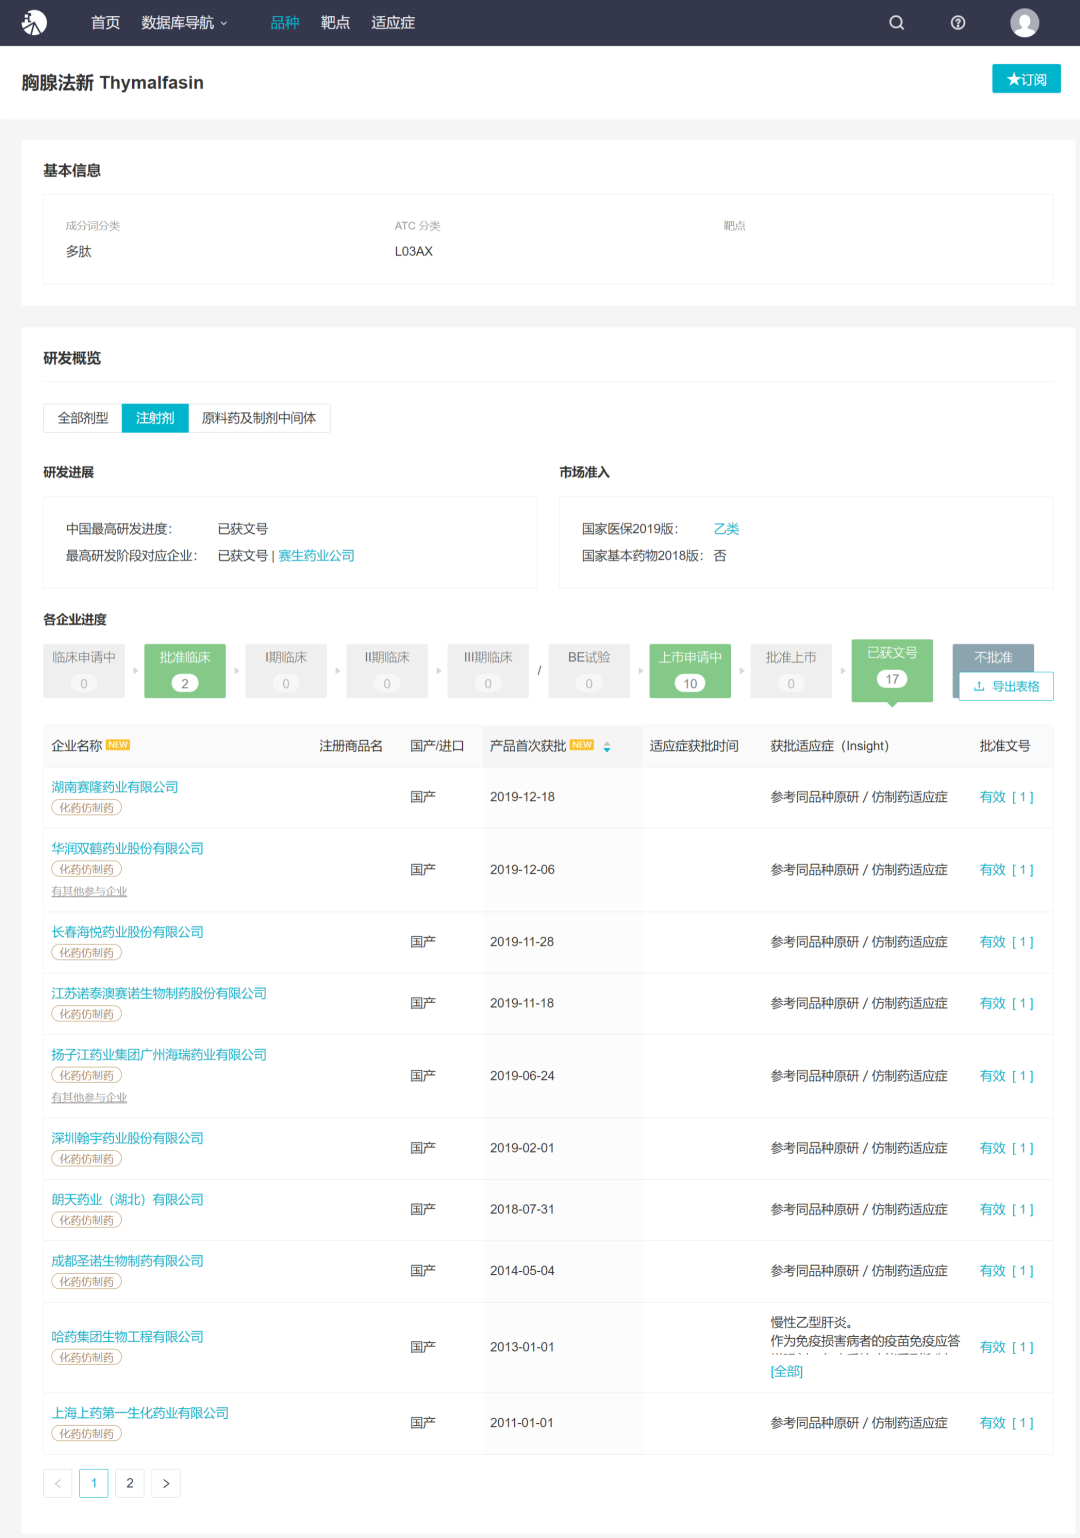
Task: Open 江苏诺泰澳赛诺生物制药股份有限公司 link
Action: 159,993
